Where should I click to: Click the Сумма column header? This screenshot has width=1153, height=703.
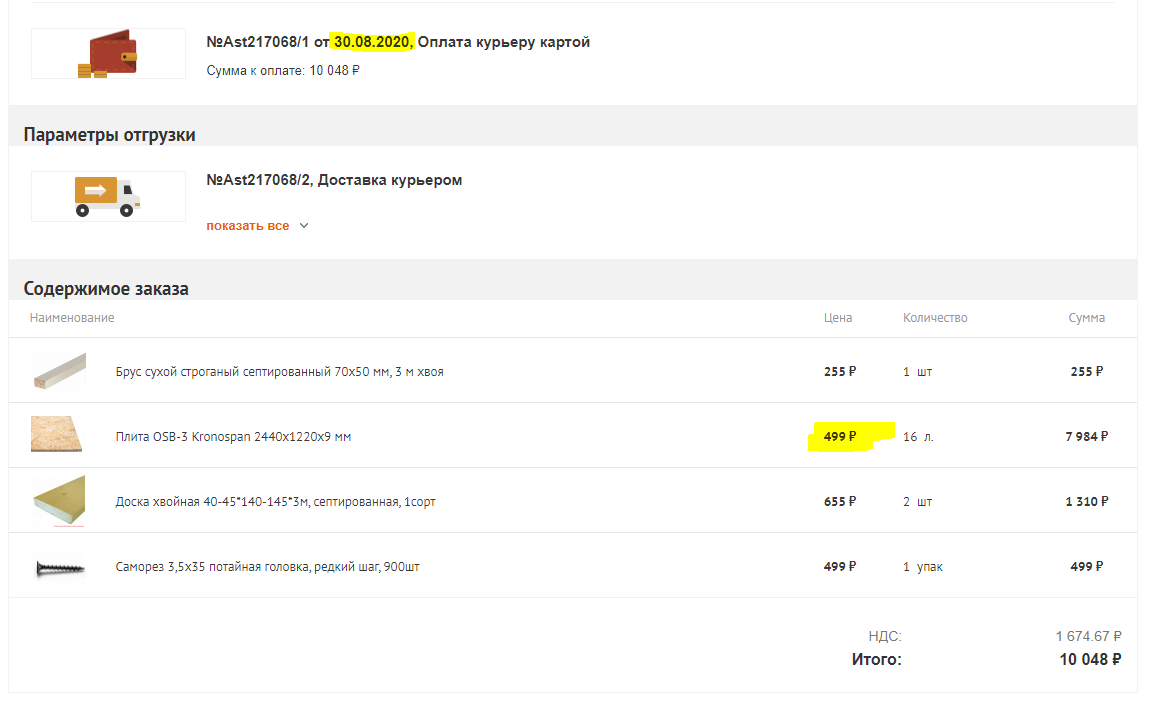[x=1086, y=318]
